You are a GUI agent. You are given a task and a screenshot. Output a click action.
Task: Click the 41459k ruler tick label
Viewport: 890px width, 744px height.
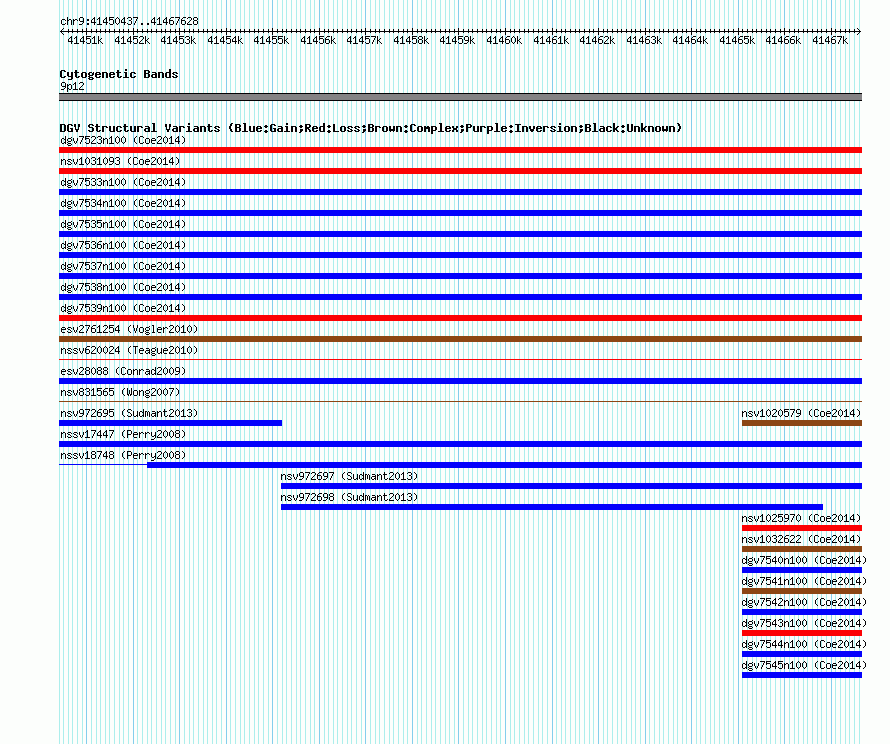457,40
